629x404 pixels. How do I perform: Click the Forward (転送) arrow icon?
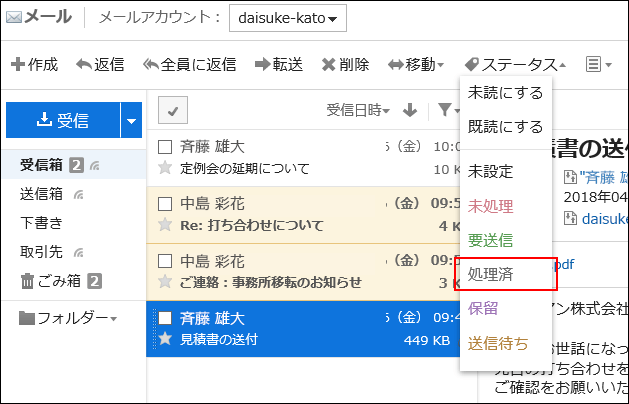click(261, 65)
